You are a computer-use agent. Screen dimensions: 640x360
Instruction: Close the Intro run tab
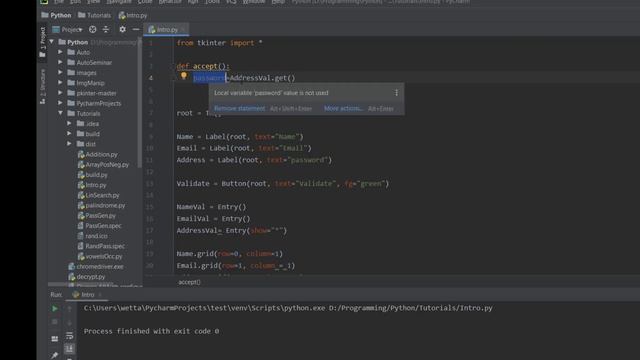point(100,294)
